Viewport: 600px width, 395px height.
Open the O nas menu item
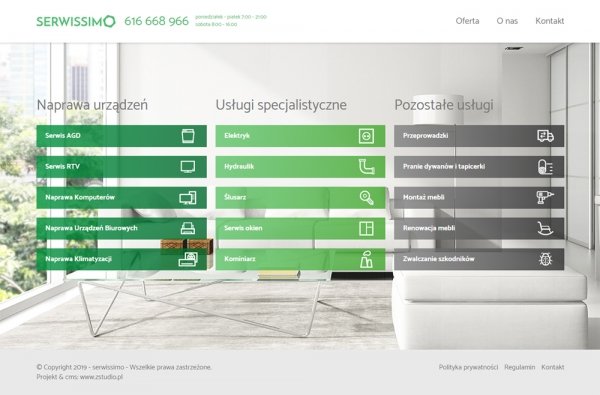507,21
